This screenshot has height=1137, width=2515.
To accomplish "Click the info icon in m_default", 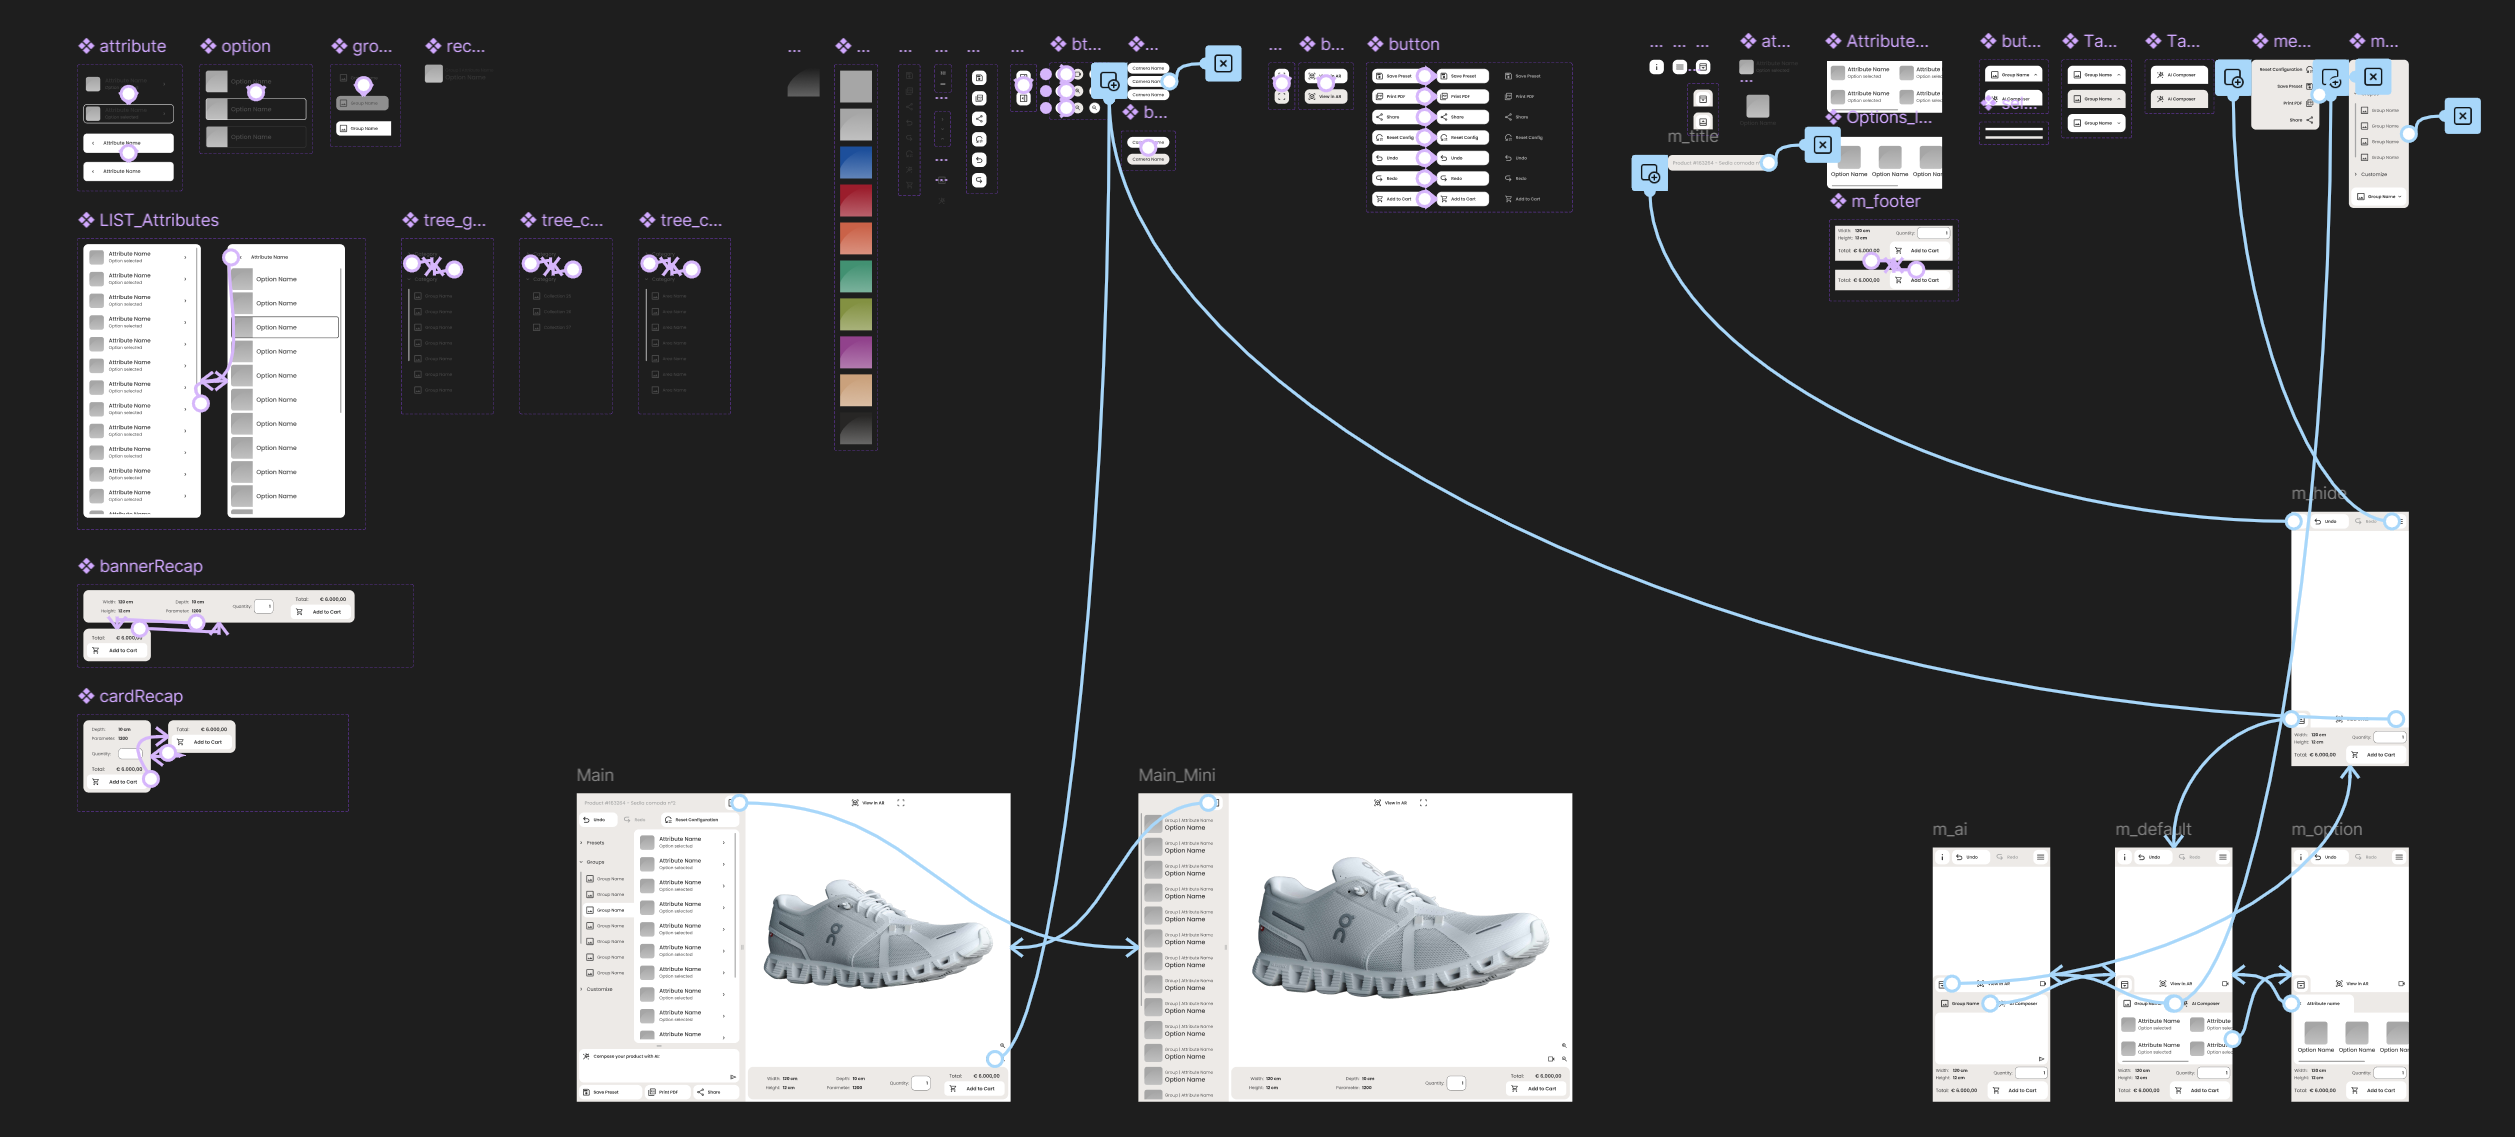I will [x=2124, y=857].
